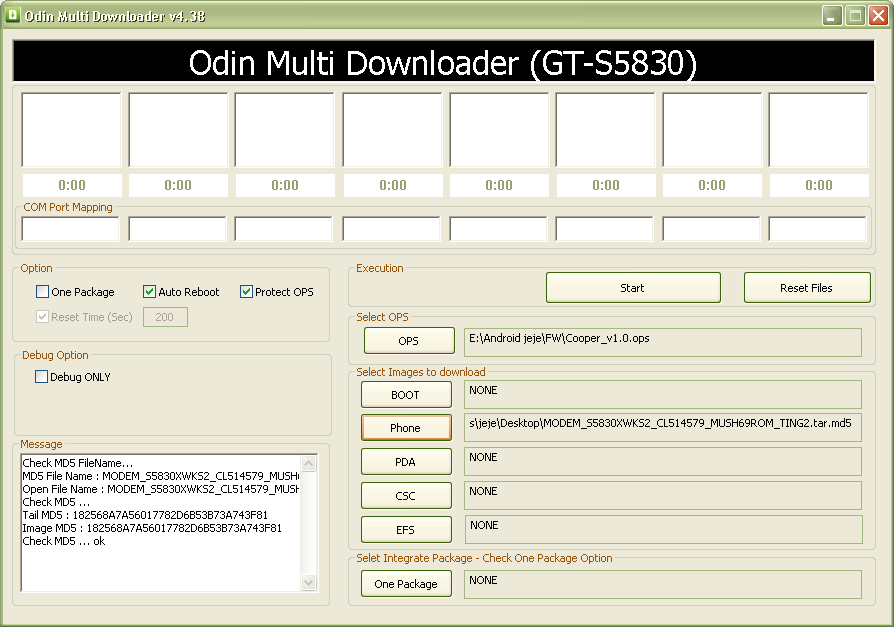Click the Odin app icon in title bar
This screenshot has height=627, width=894.
tap(13, 15)
